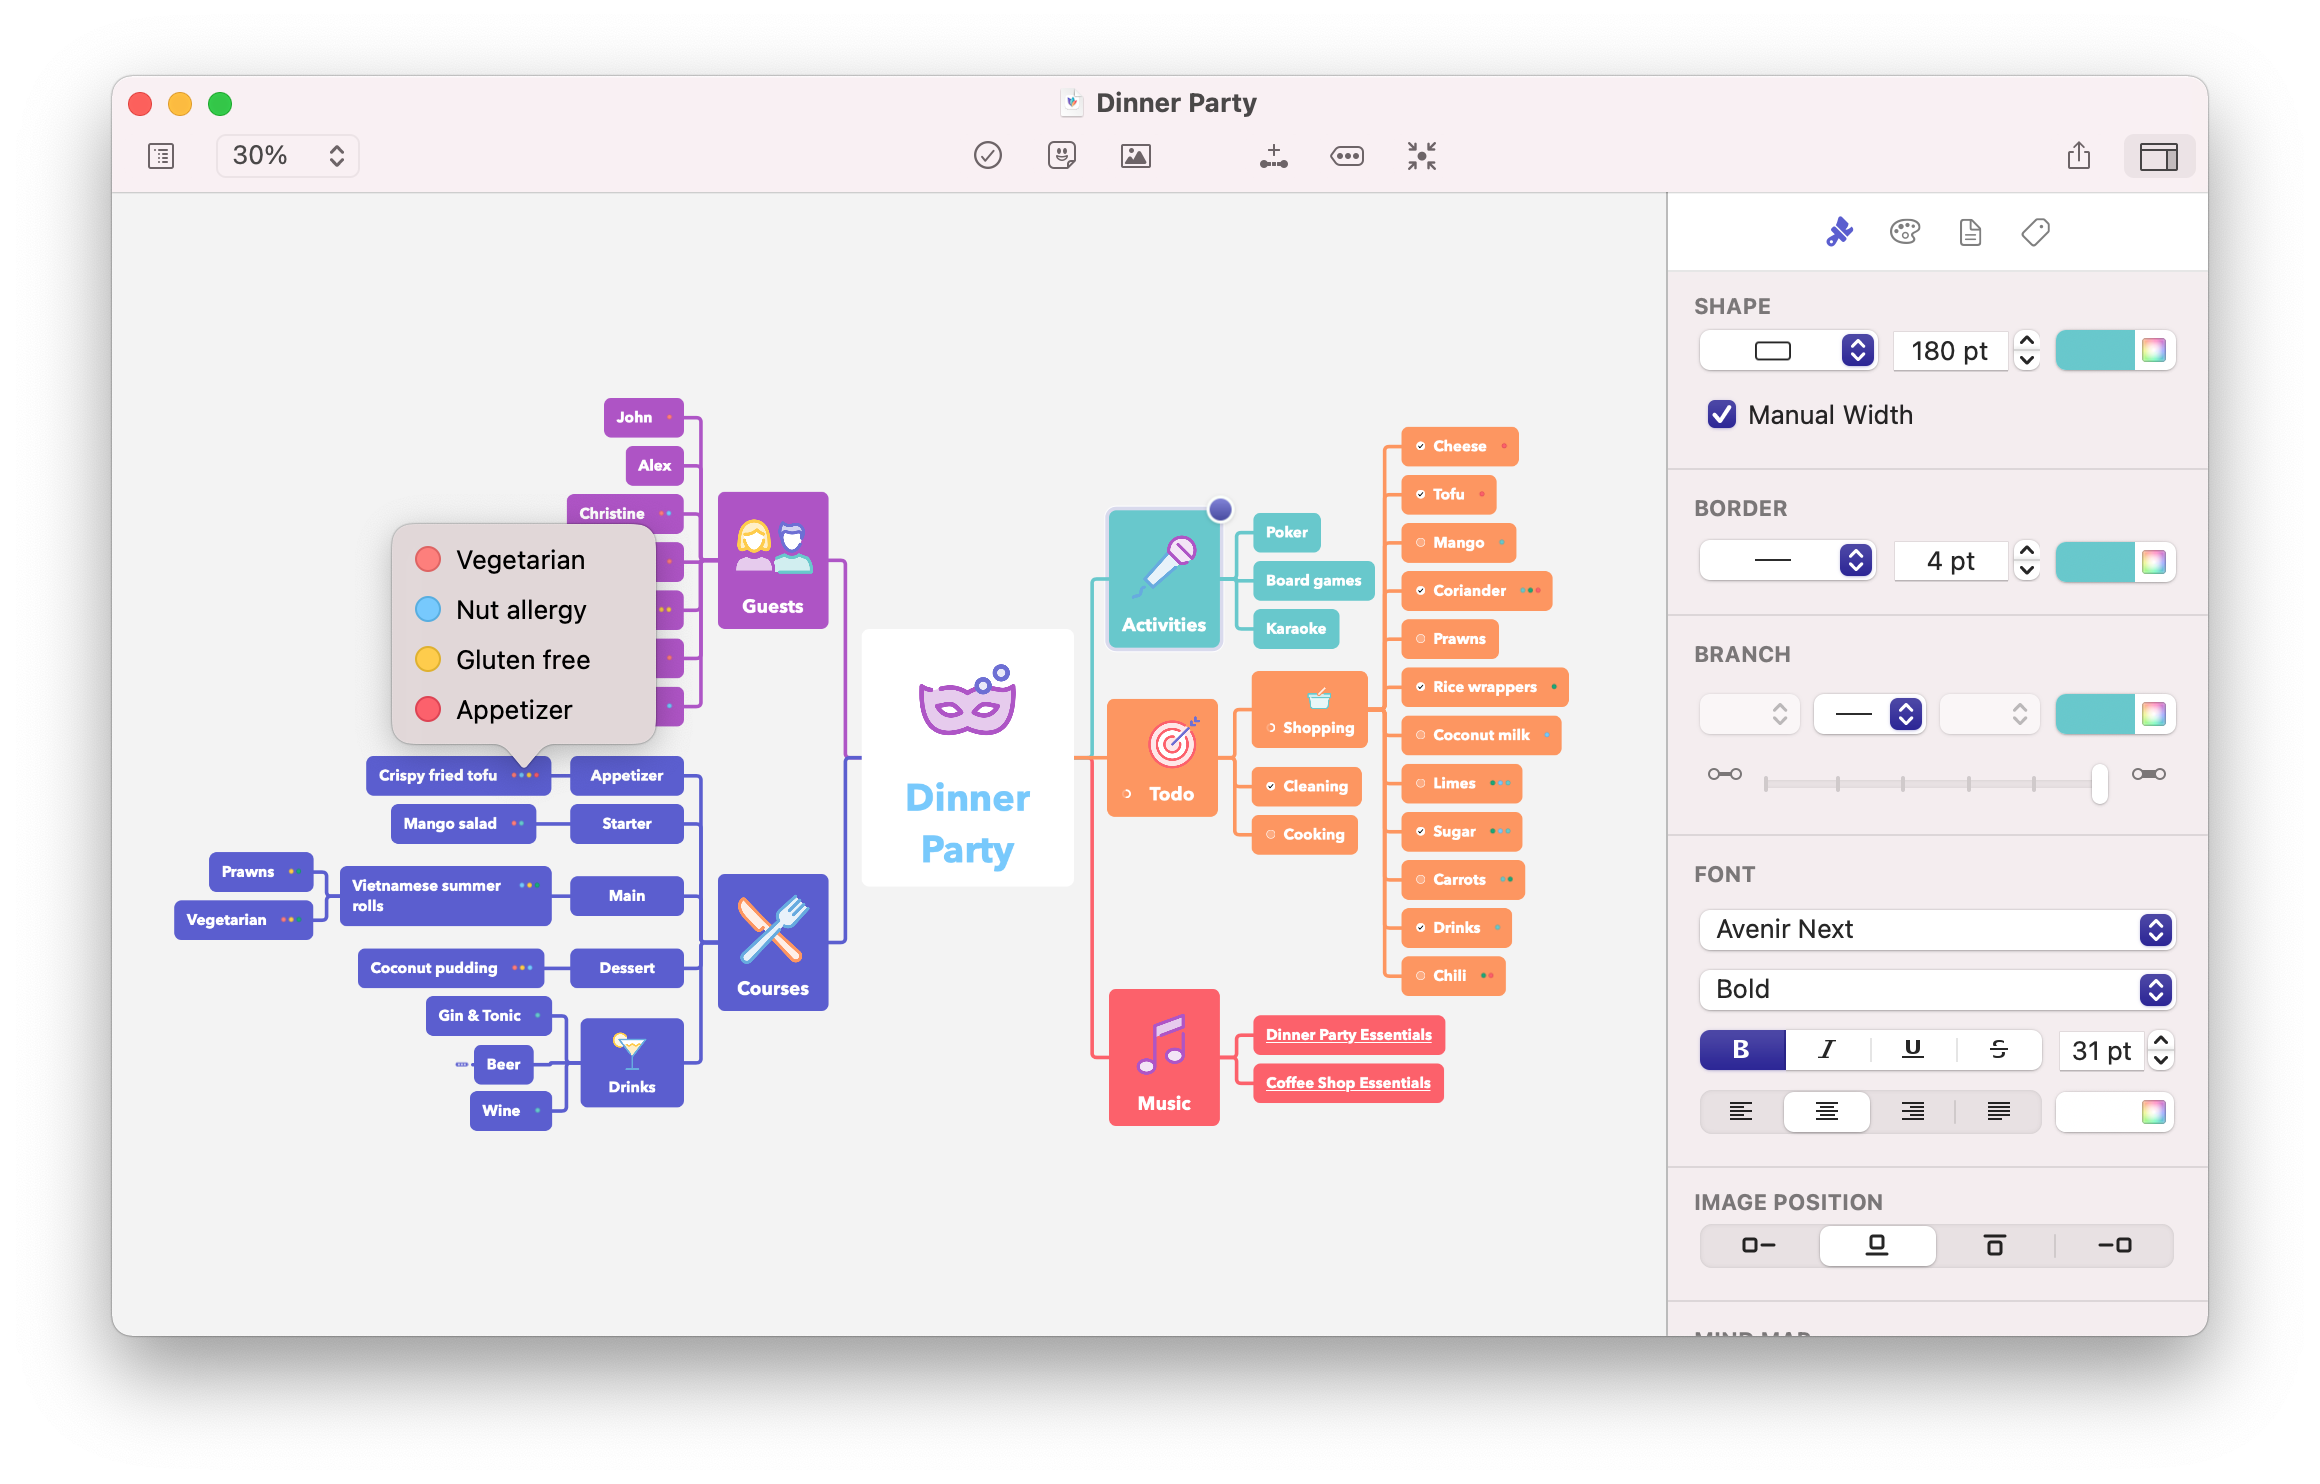The image size is (2320, 1484).
Task: Click the collapse map icon in toolbar
Action: [1421, 155]
